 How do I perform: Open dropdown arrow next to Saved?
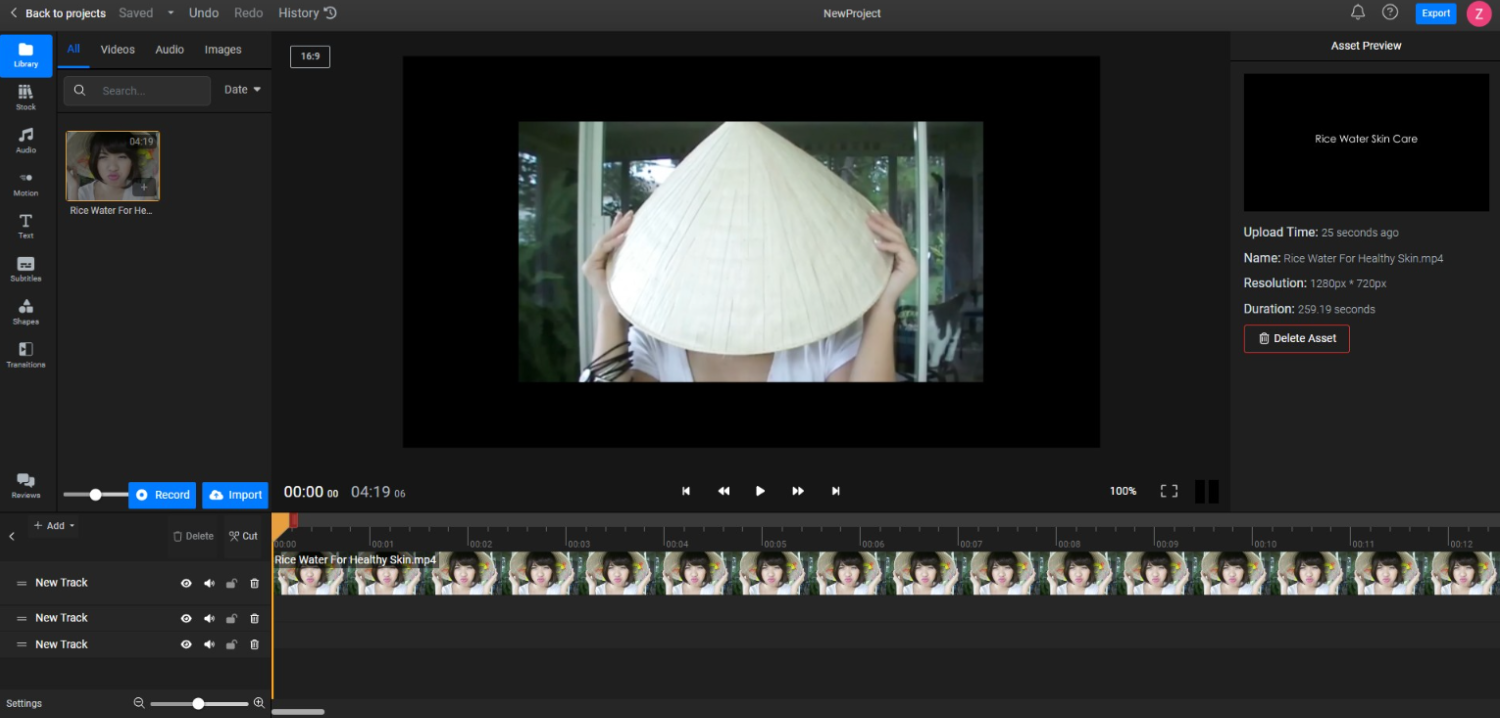click(x=171, y=13)
